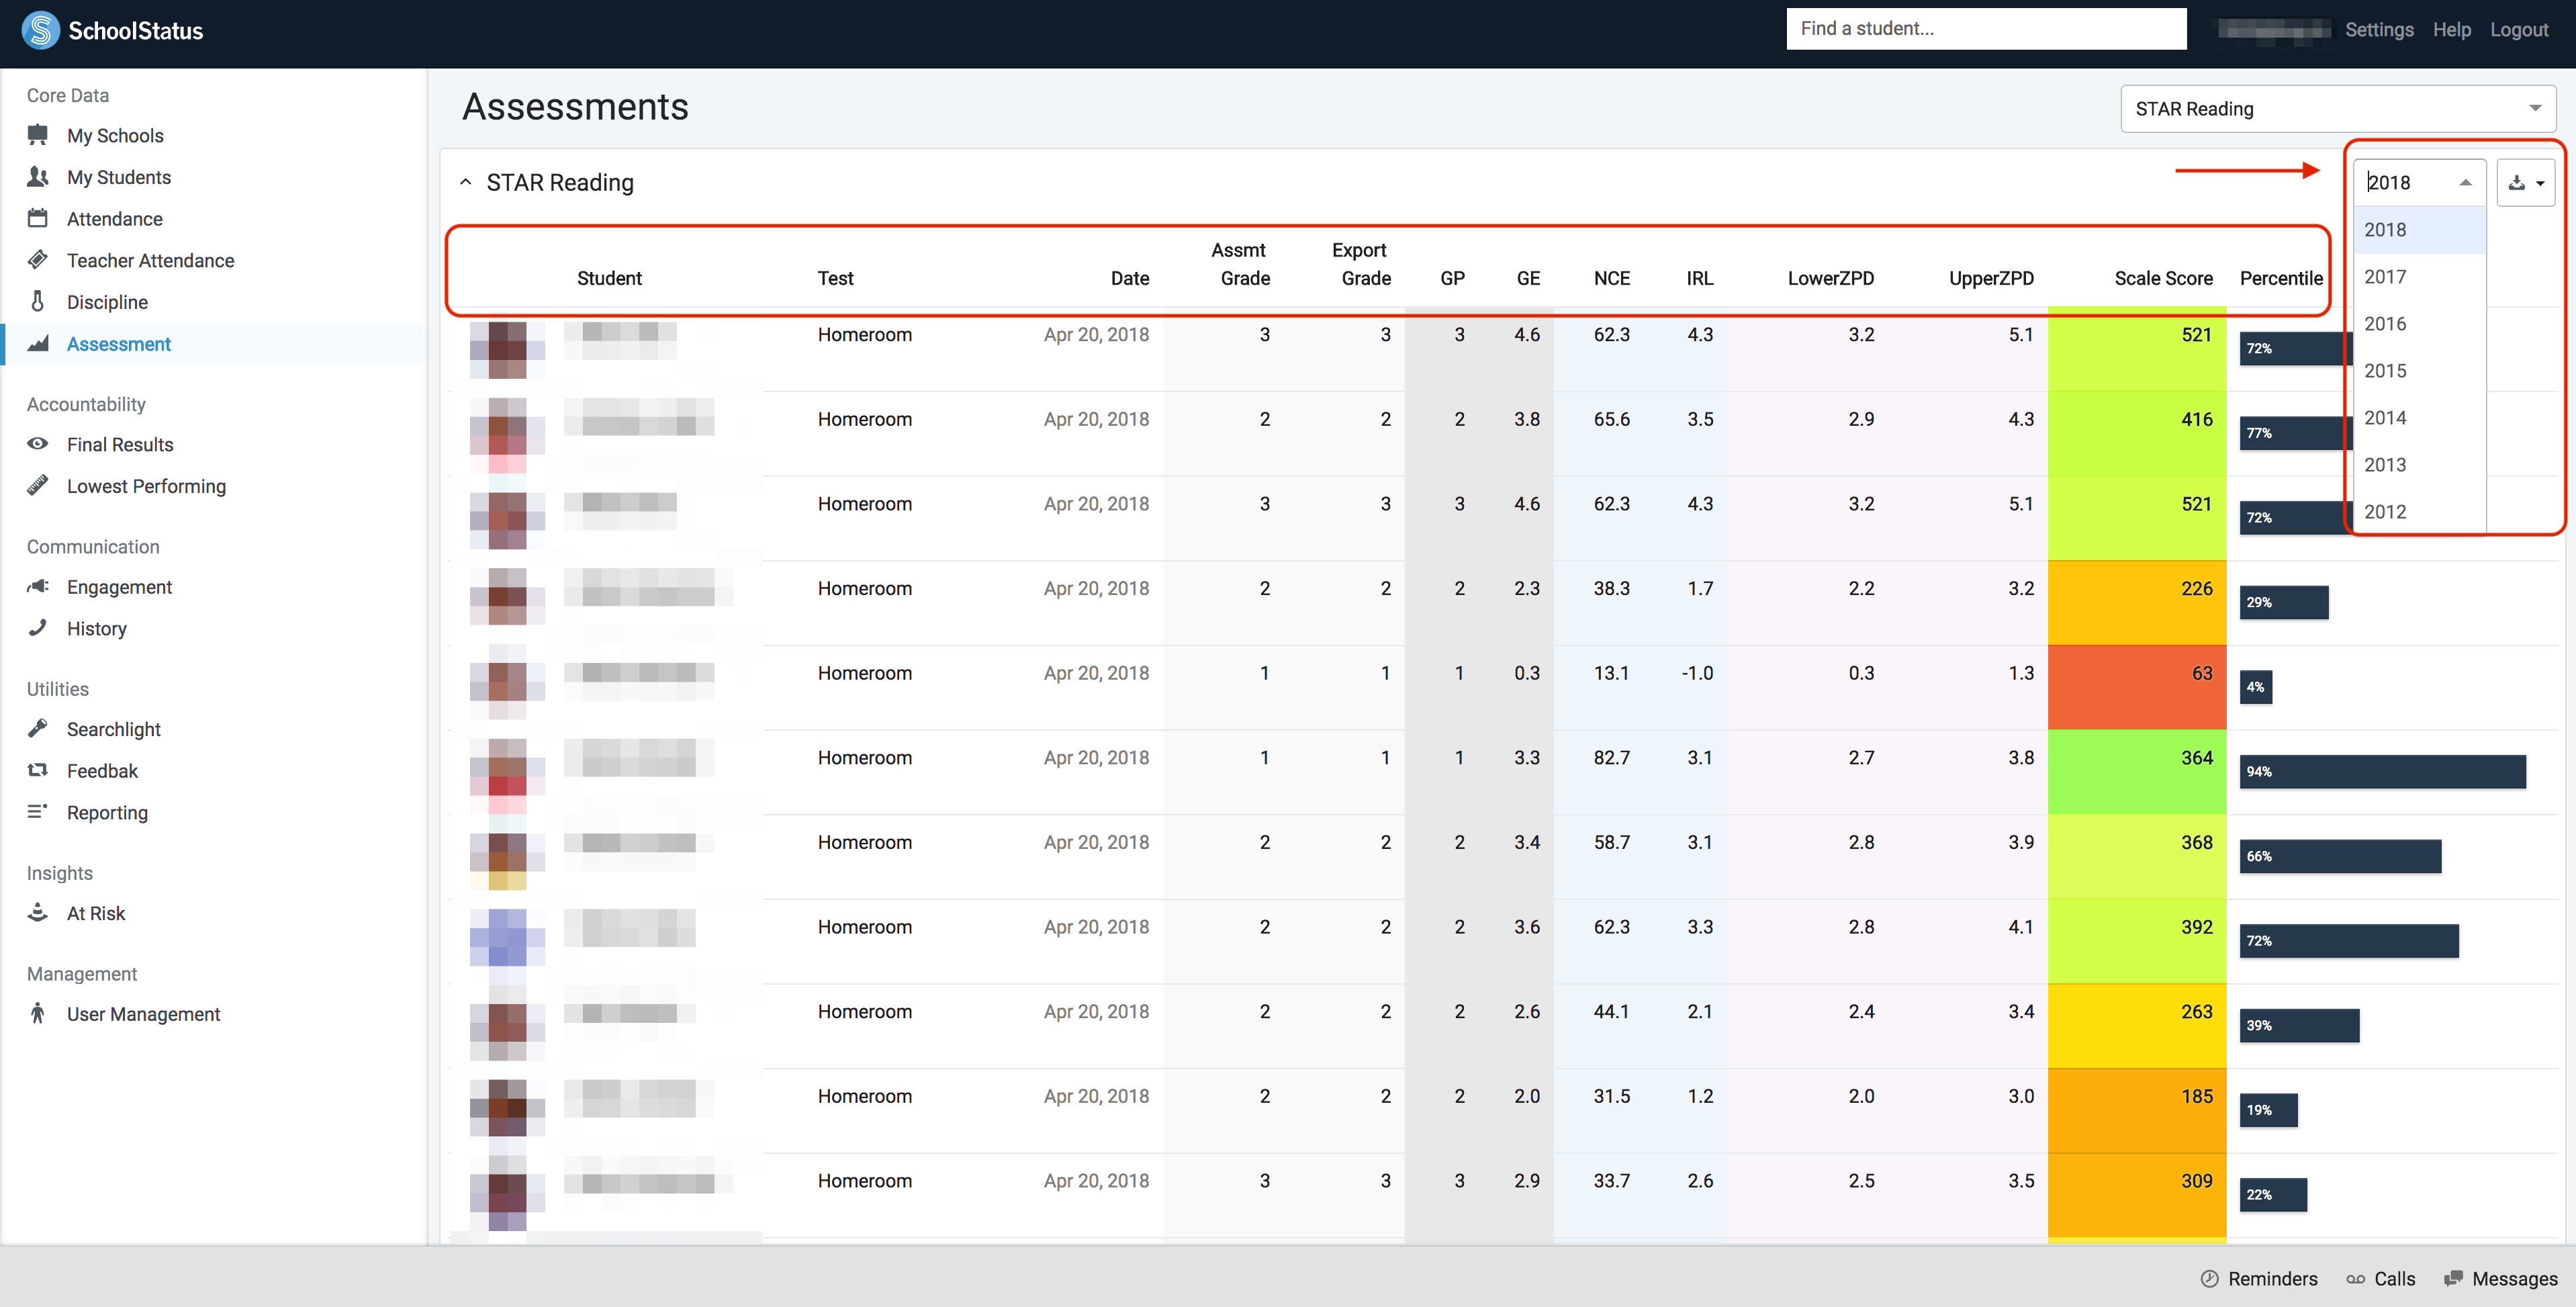Sort by the Student column header

tap(609, 278)
